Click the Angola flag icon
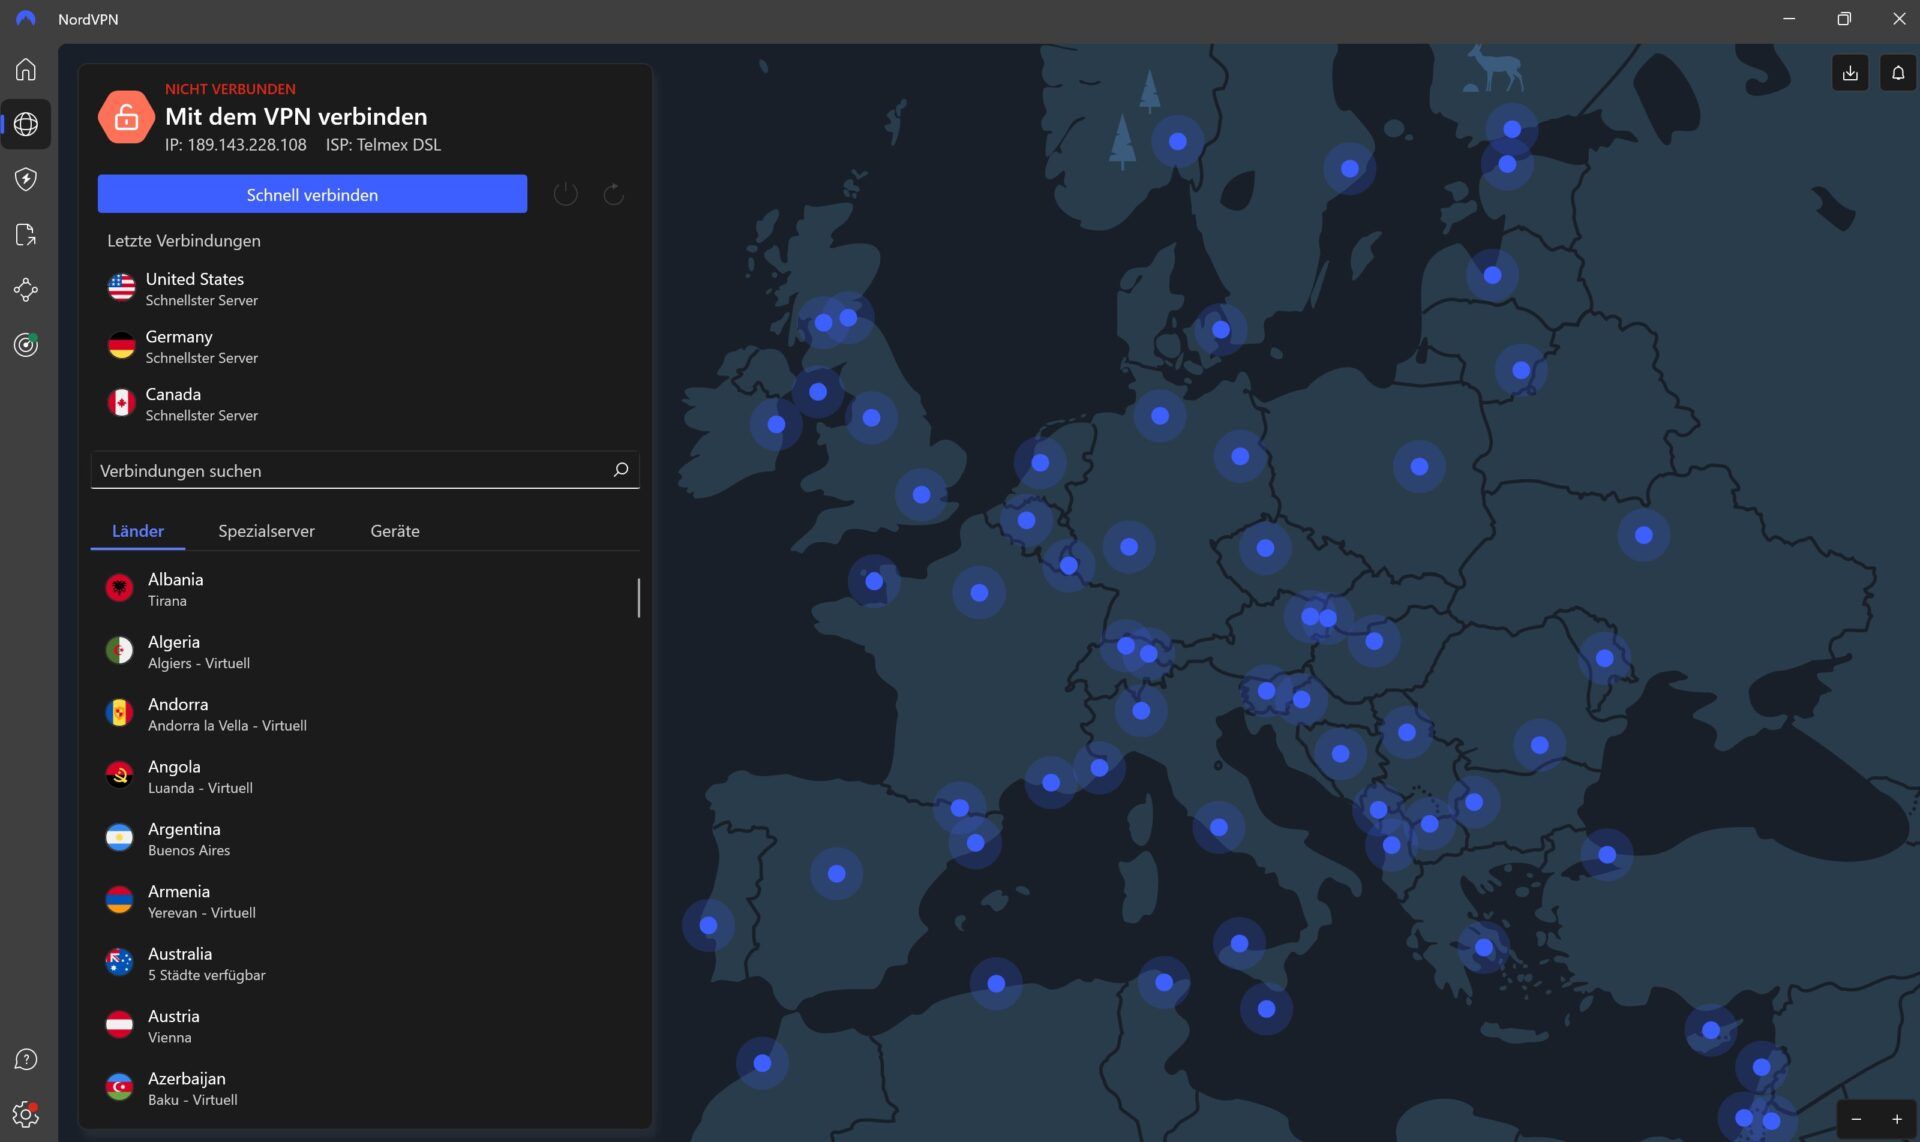 pyautogui.click(x=120, y=775)
